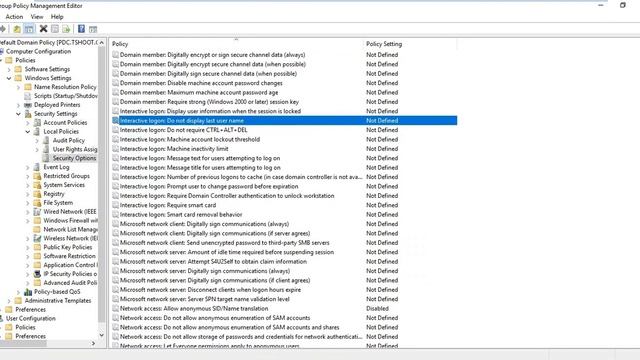The width and height of the screenshot is (640, 360).
Task: Click tree pane scroll down arrow
Action: (x=102, y=336)
